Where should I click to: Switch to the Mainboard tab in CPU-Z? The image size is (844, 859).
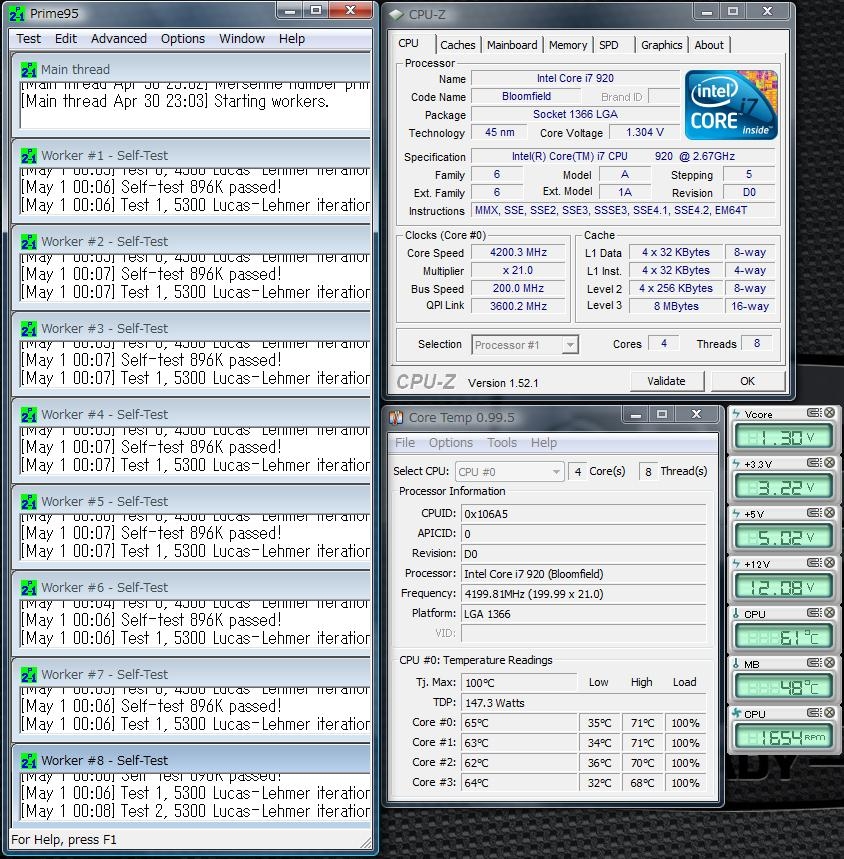point(512,45)
